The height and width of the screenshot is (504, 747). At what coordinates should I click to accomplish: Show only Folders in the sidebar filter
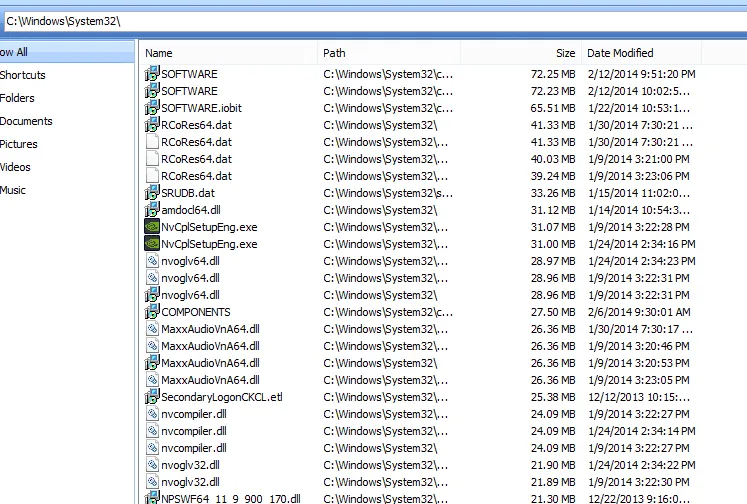(x=17, y=98)
